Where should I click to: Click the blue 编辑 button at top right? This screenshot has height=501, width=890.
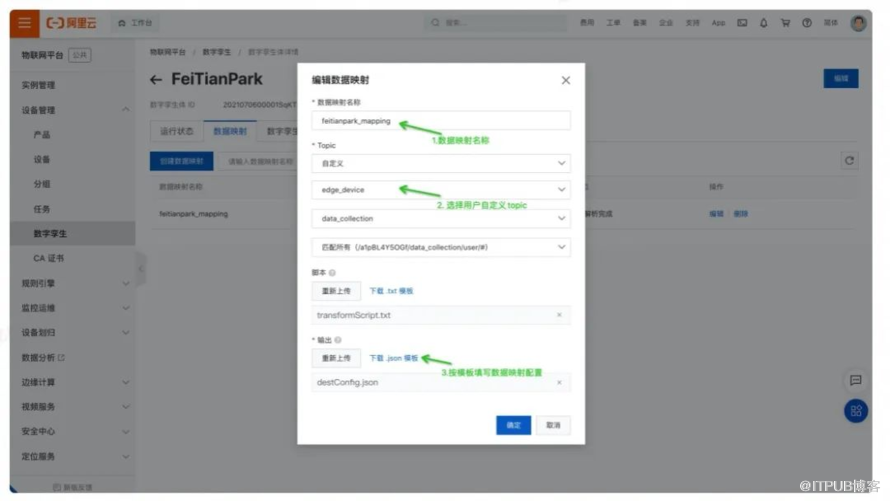841,78
